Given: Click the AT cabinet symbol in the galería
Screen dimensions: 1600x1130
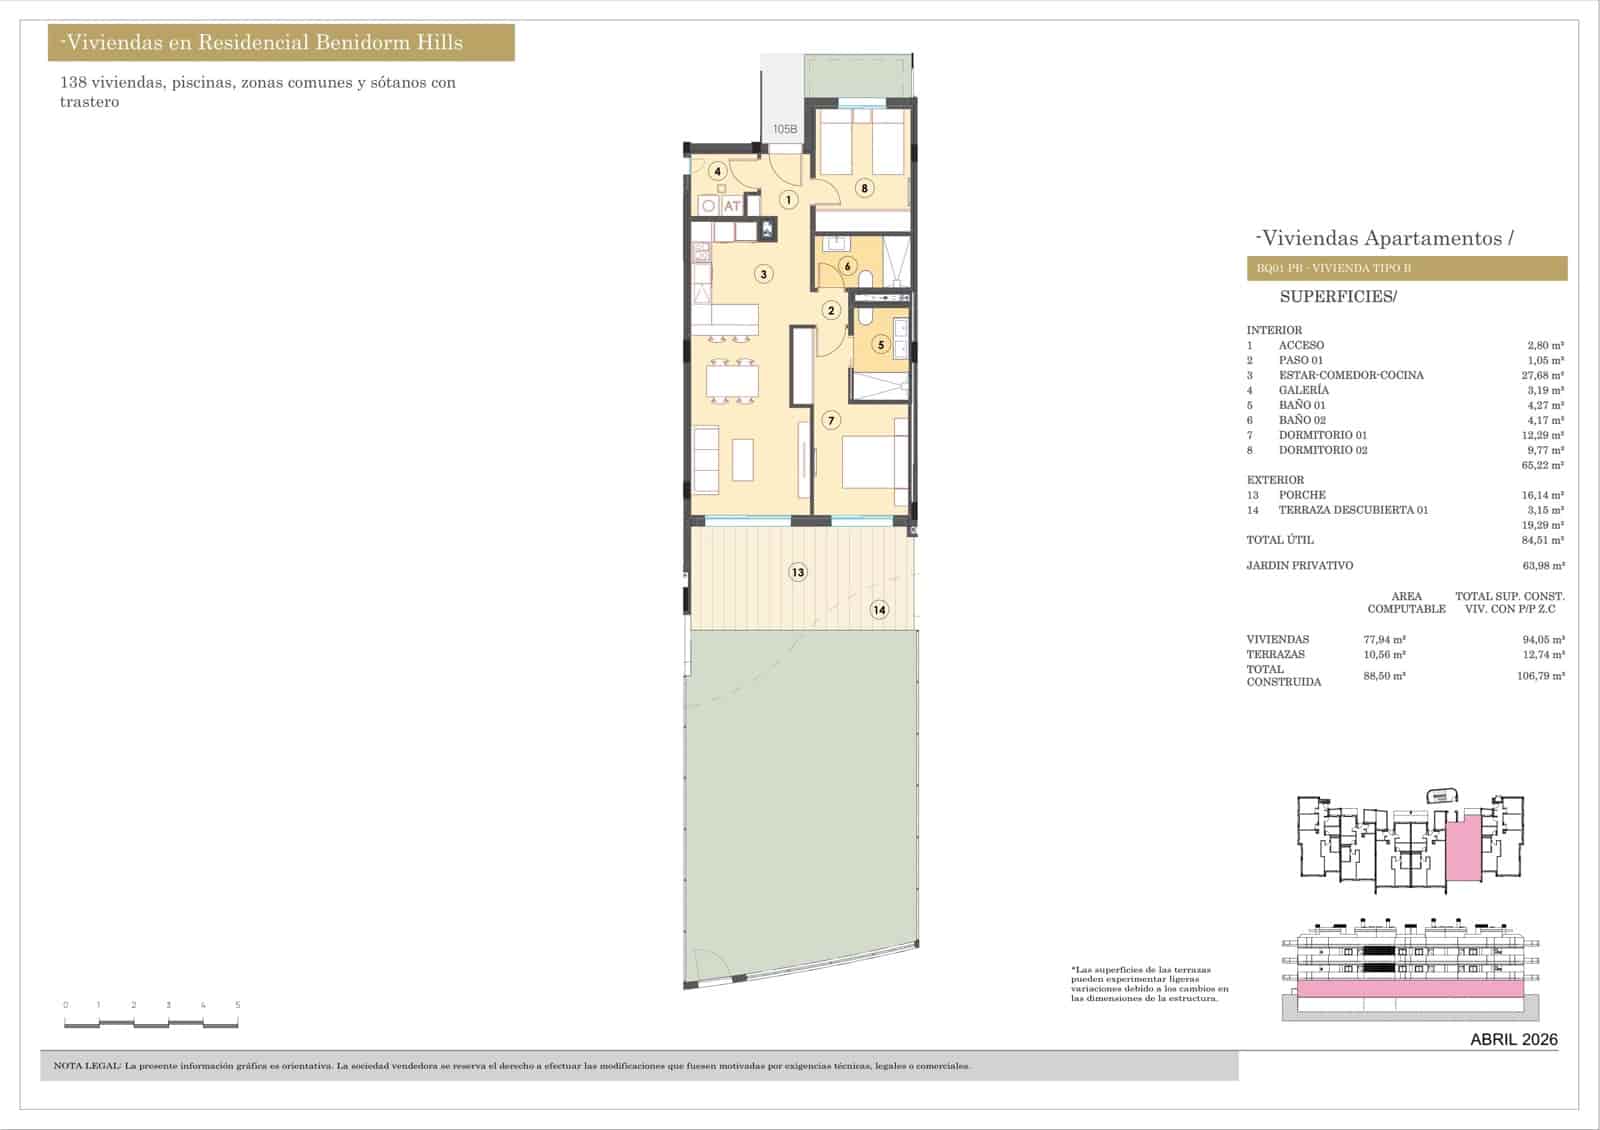Looking at the screenshot, I should tap(732, 206).
